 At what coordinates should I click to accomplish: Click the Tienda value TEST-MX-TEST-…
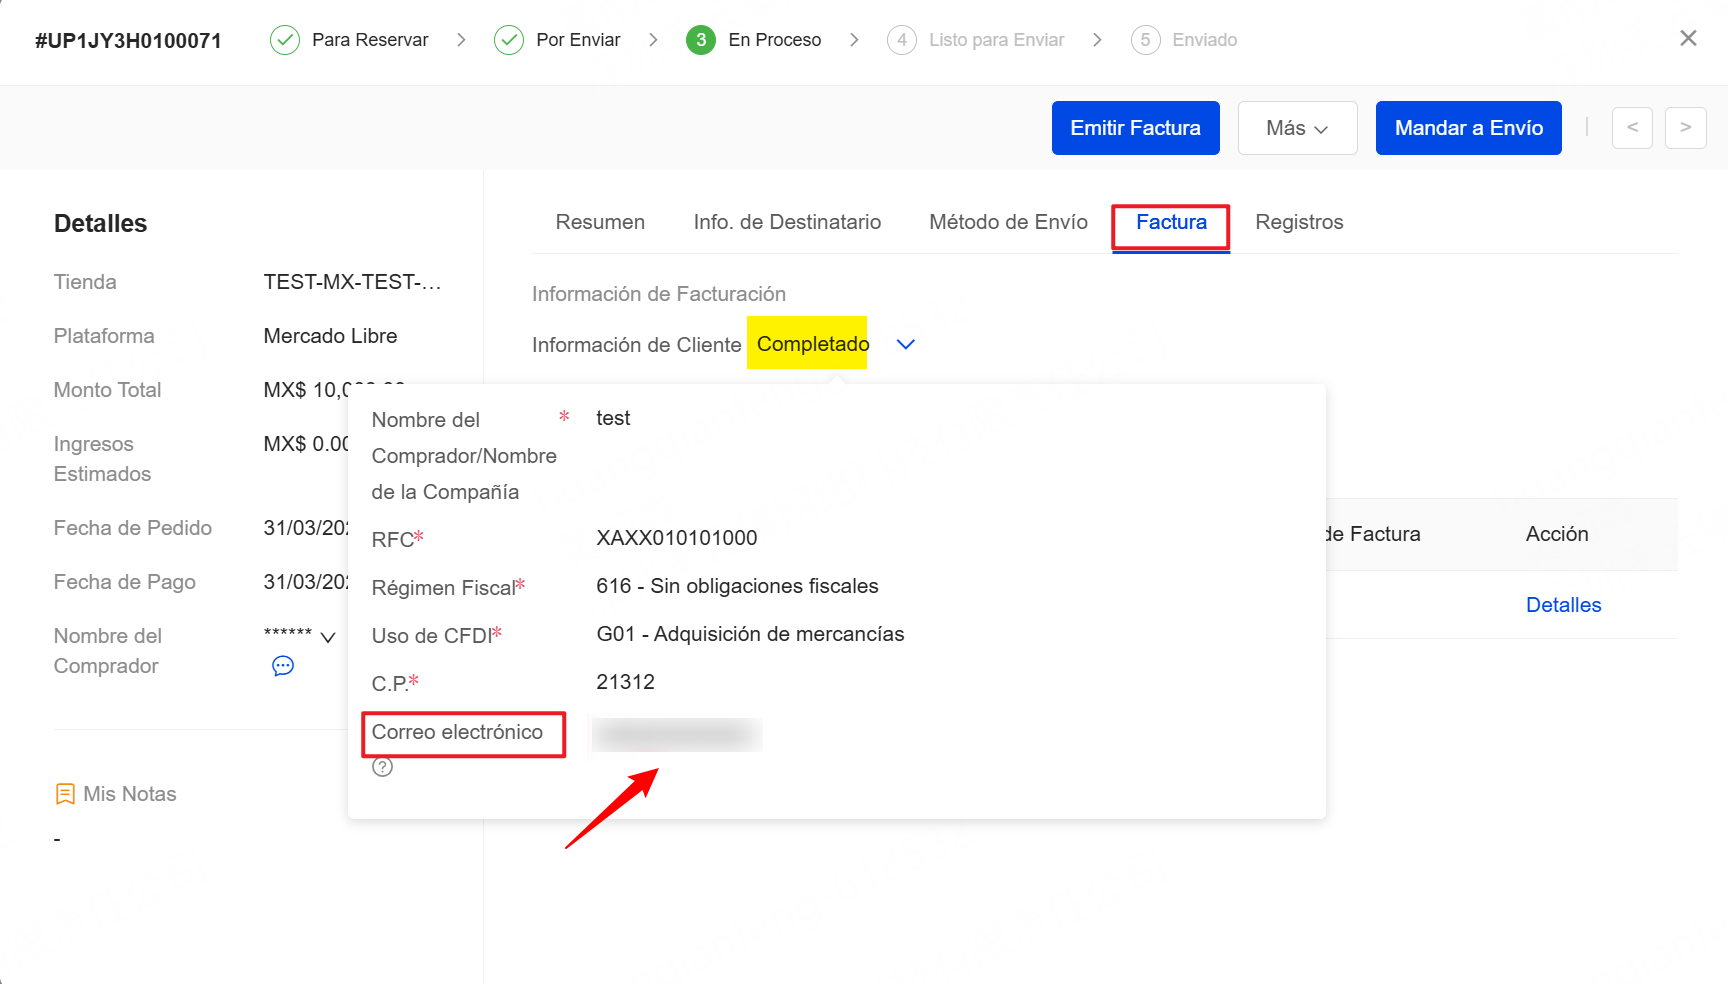pos(352,282)
